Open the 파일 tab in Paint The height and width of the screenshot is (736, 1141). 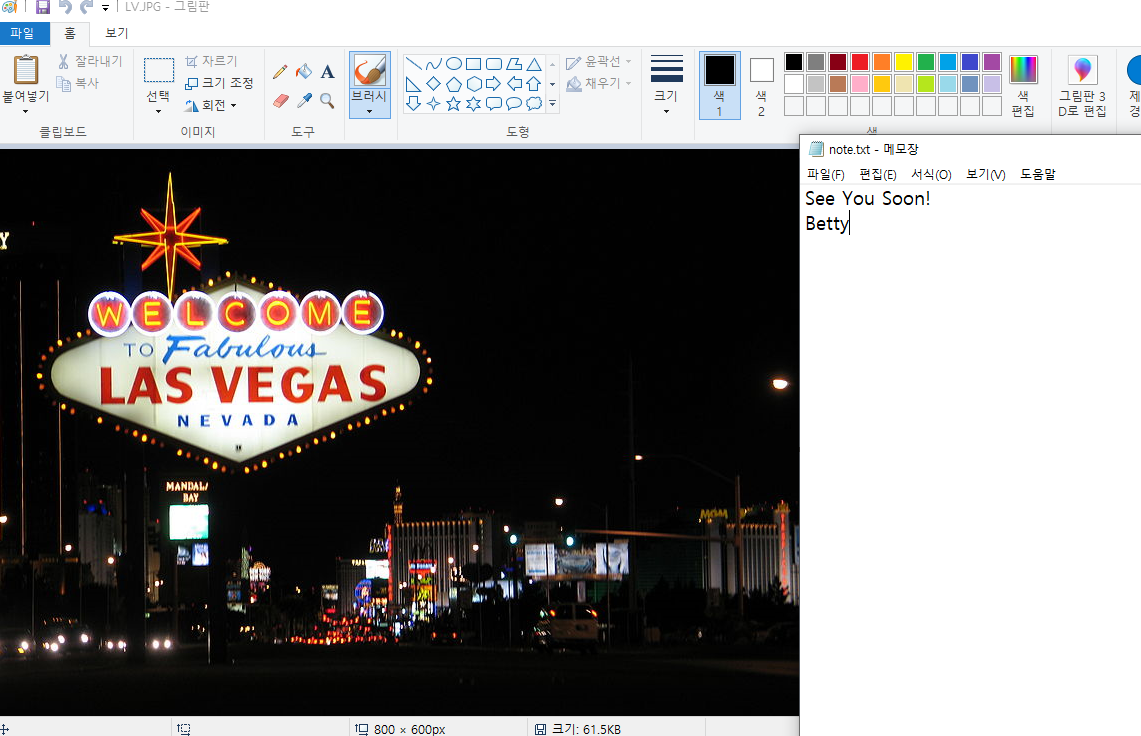click(23, 33)
